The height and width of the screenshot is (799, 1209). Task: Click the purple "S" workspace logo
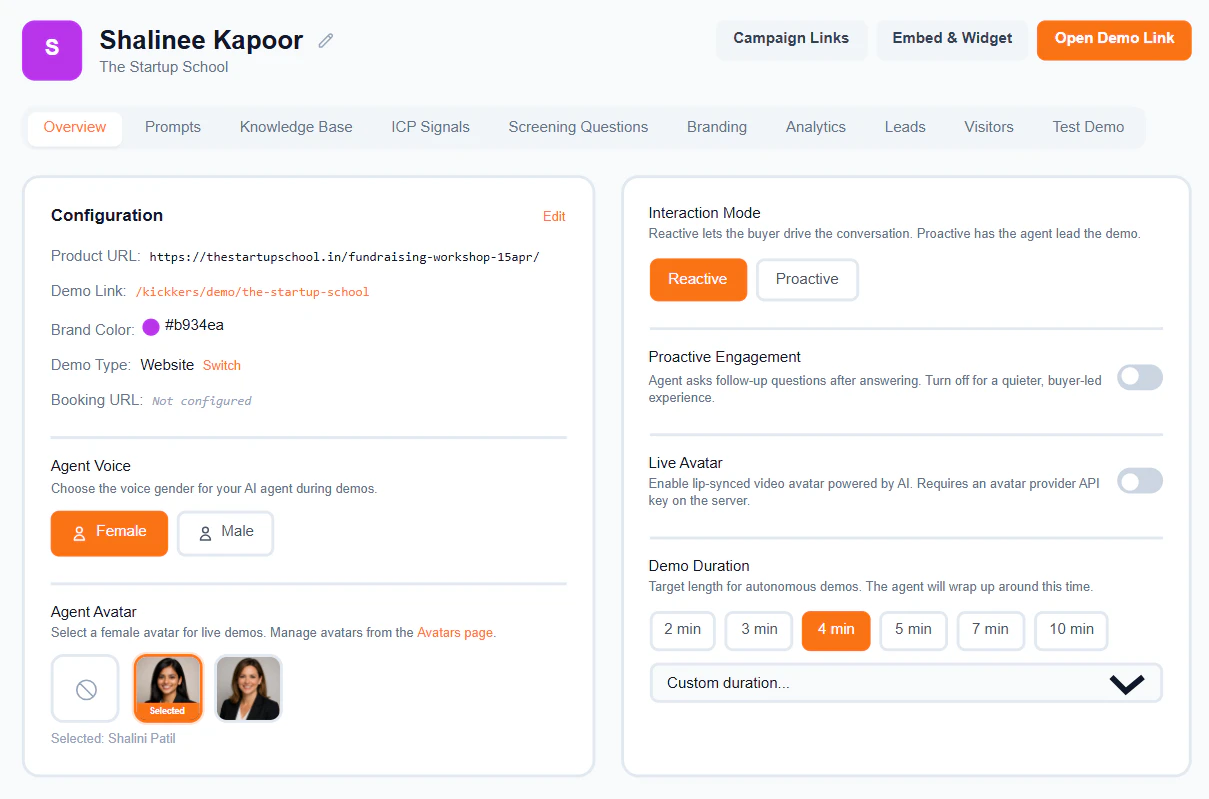[51, 50]
